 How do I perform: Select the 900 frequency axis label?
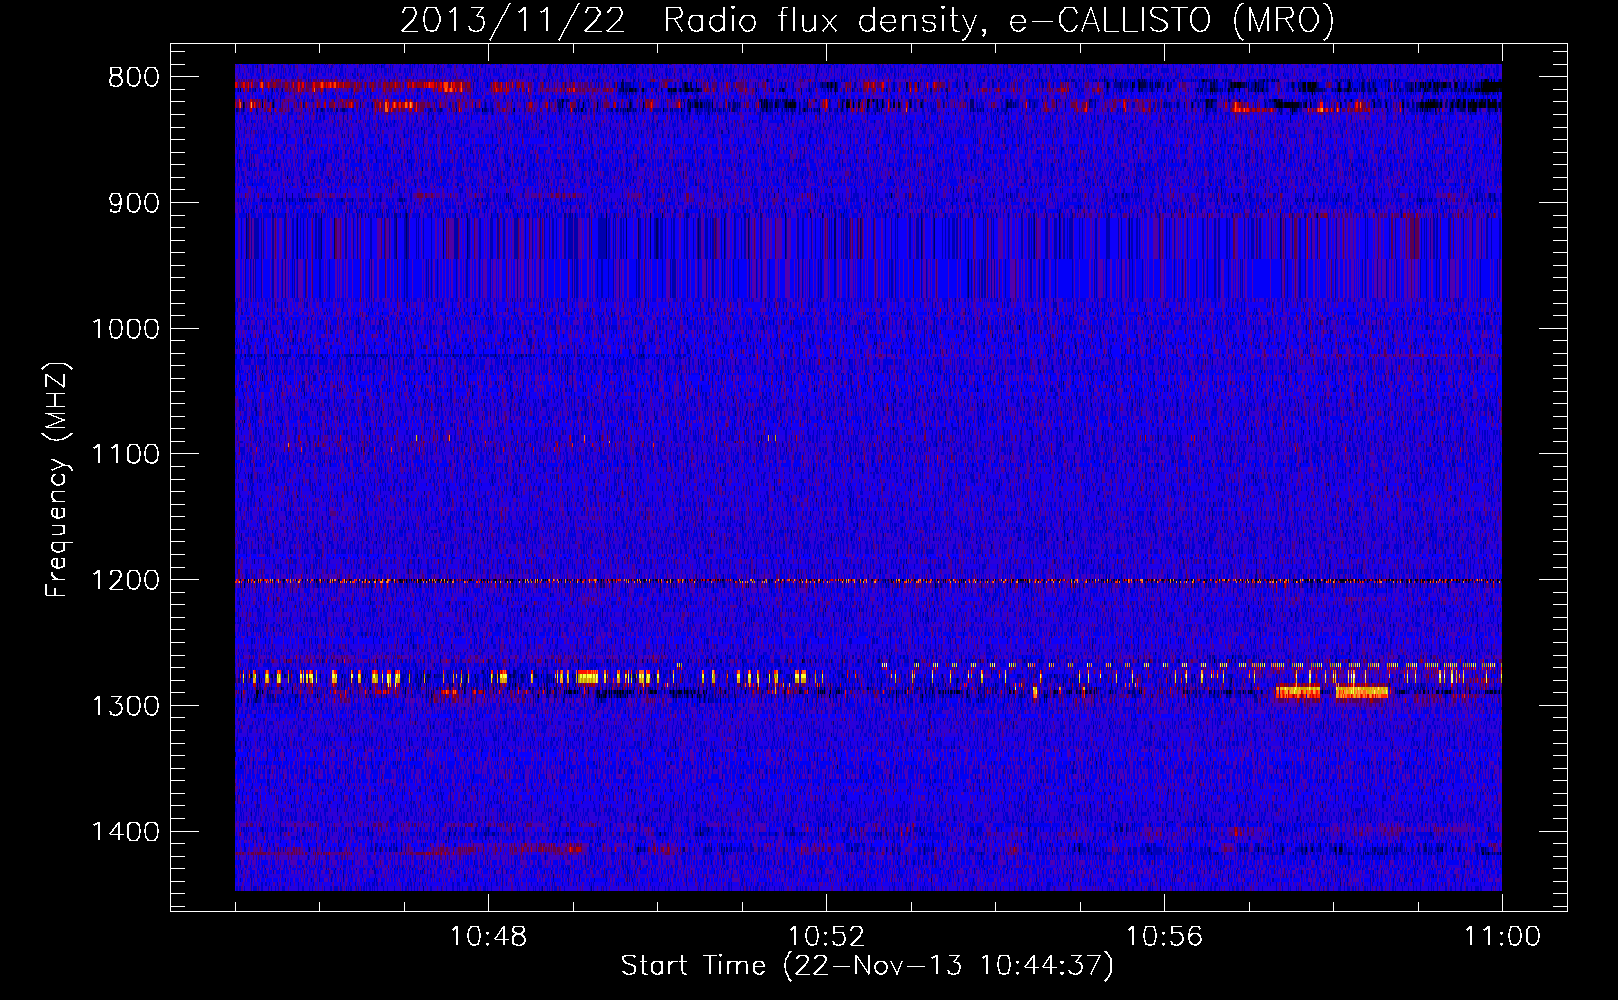click(x=134, y=203)
